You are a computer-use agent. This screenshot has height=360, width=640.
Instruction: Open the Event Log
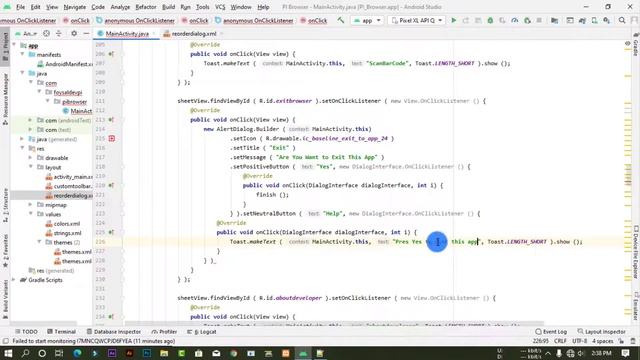[x=551, y=331]
